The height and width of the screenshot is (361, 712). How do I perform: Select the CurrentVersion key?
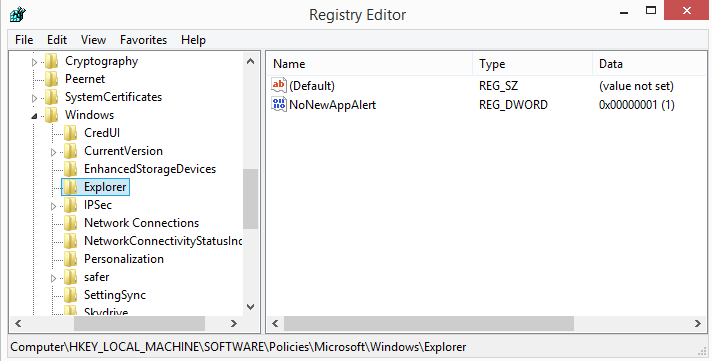(x=124, y=151)
